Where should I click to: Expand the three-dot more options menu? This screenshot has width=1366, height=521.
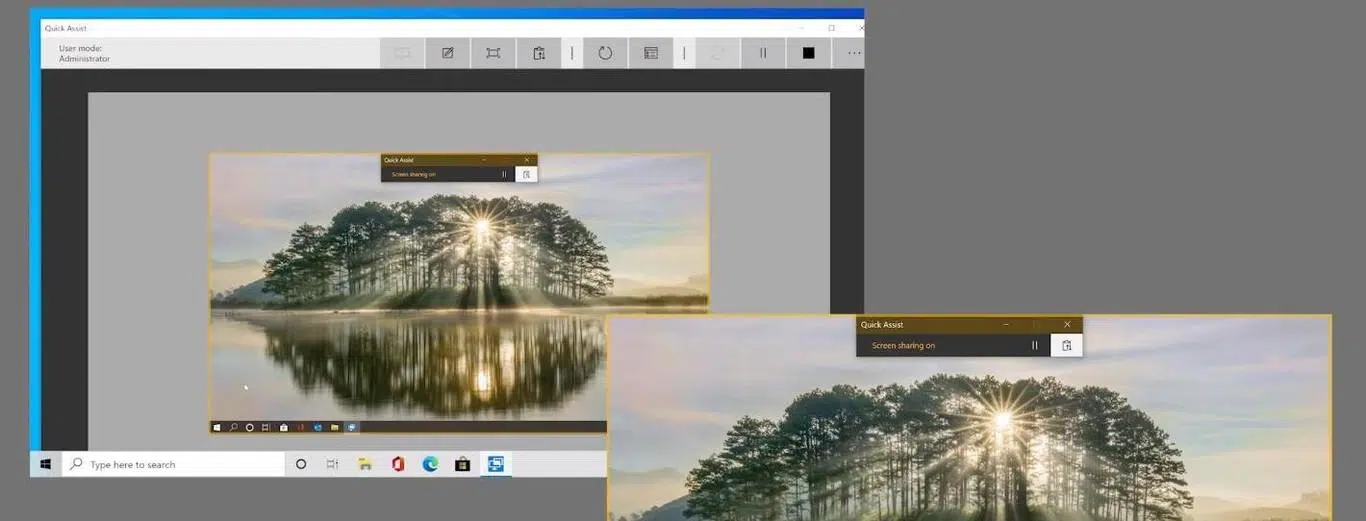pos(853,53)
